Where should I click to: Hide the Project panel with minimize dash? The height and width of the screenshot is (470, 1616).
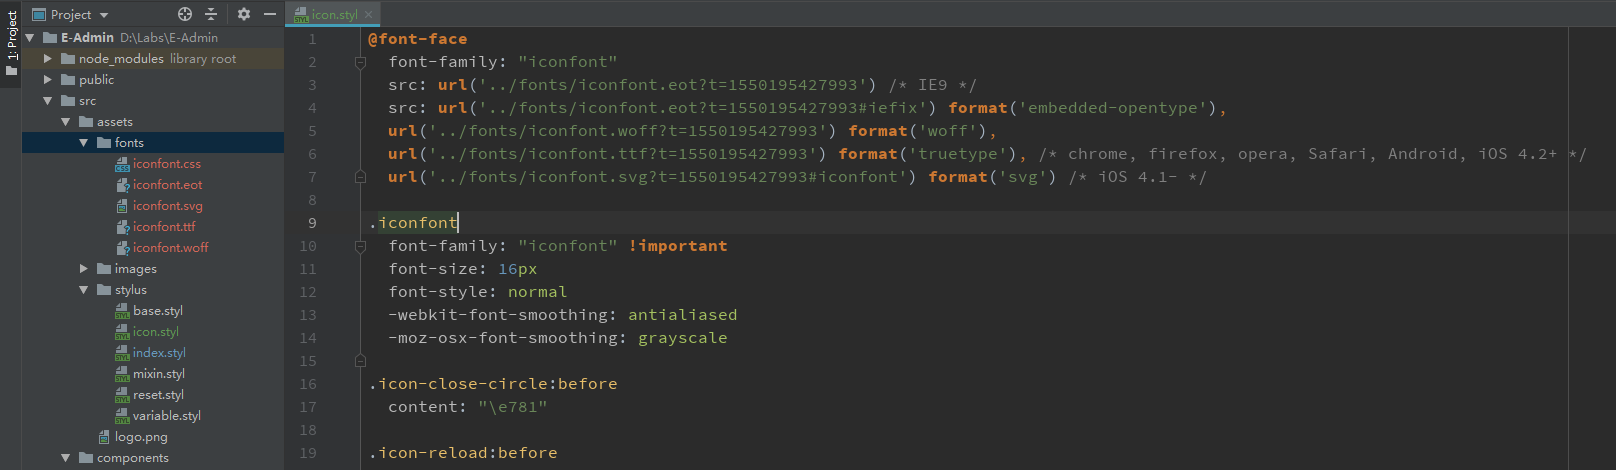pyautogui.click(x=269, y=14)
